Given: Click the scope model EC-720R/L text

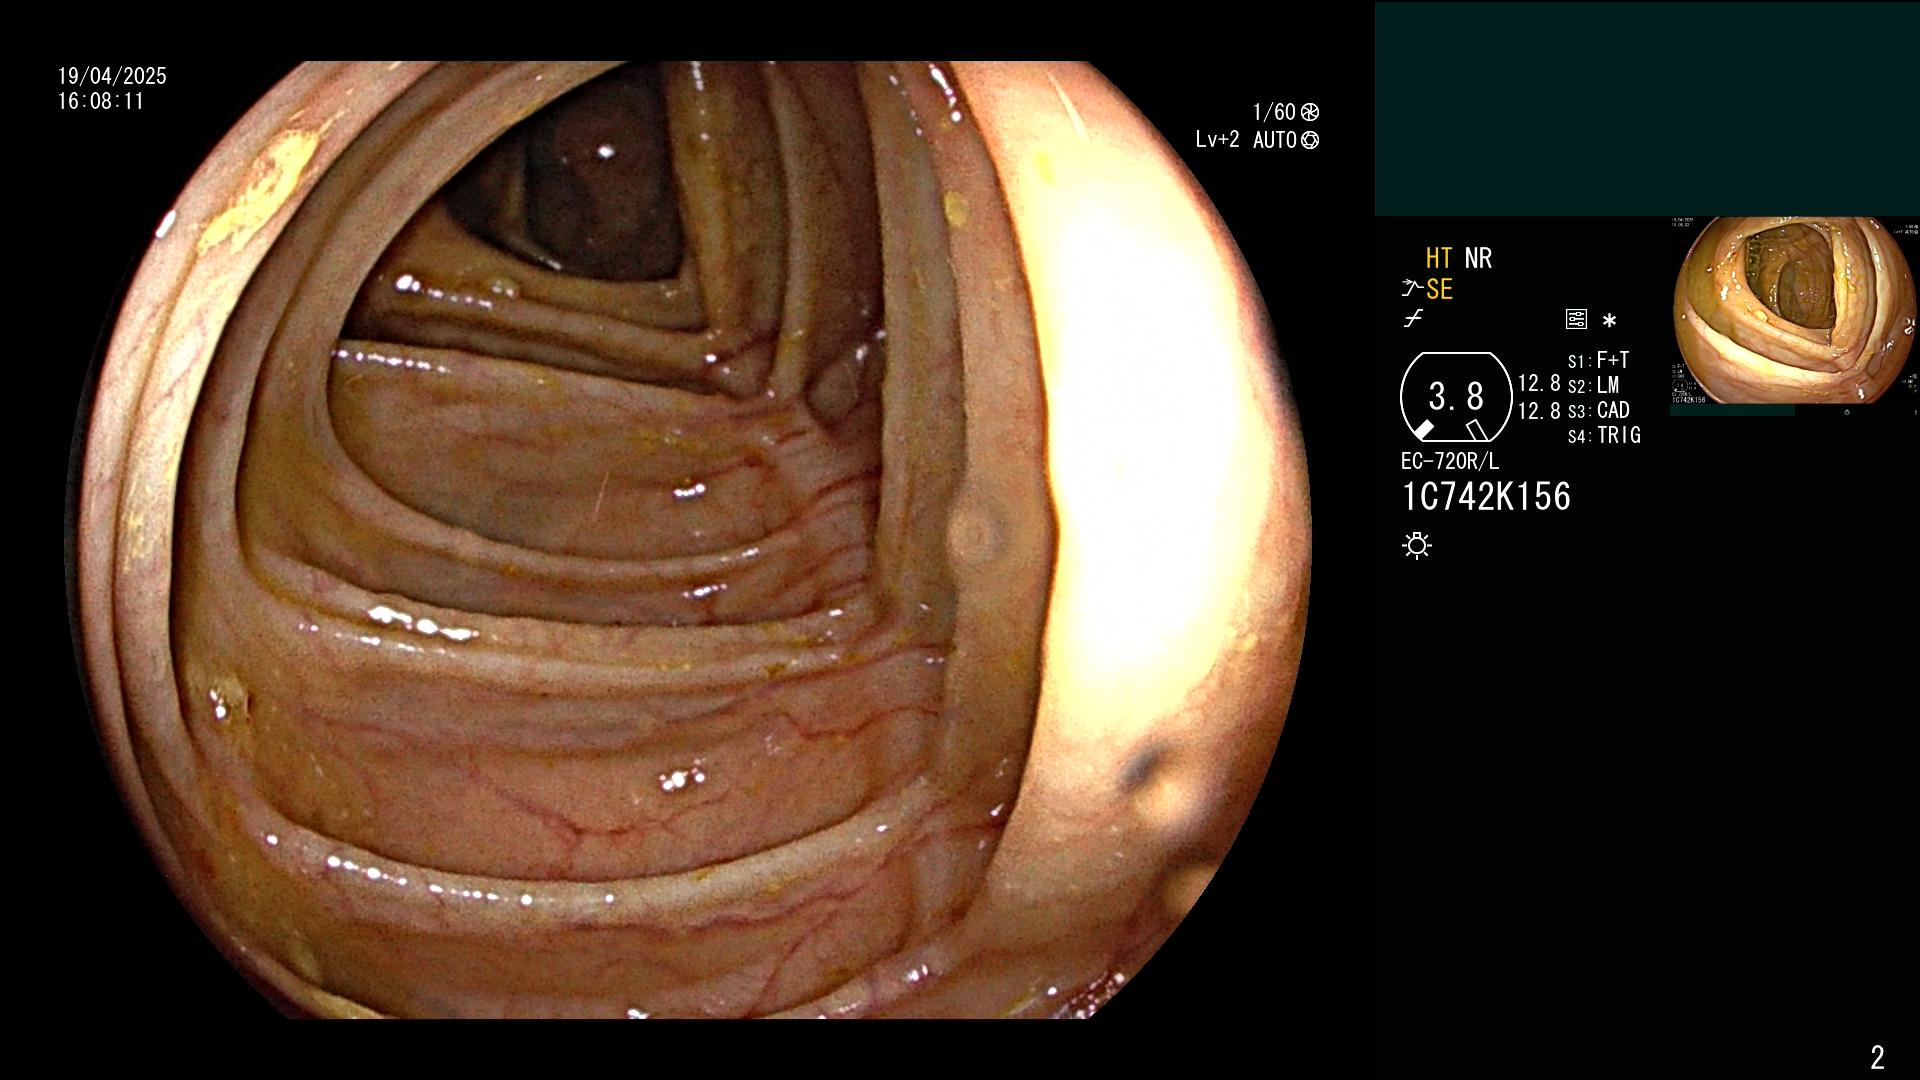Looking at the screenshot, I should pos(1450,461).
